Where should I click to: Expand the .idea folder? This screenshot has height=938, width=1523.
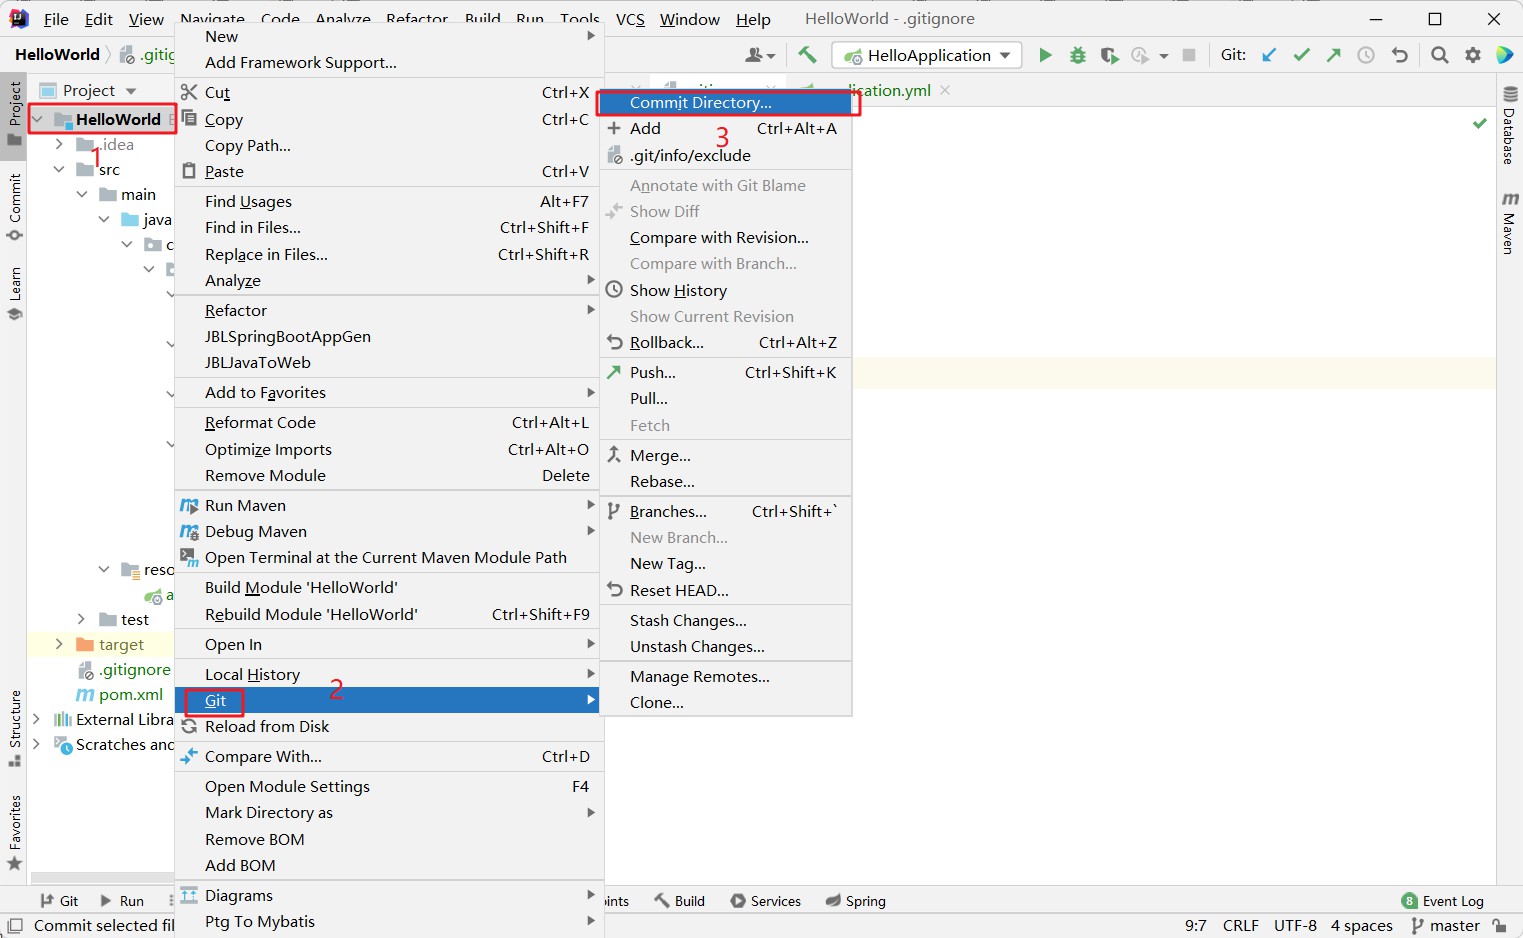pyautogui.click(x=59, y=145)
